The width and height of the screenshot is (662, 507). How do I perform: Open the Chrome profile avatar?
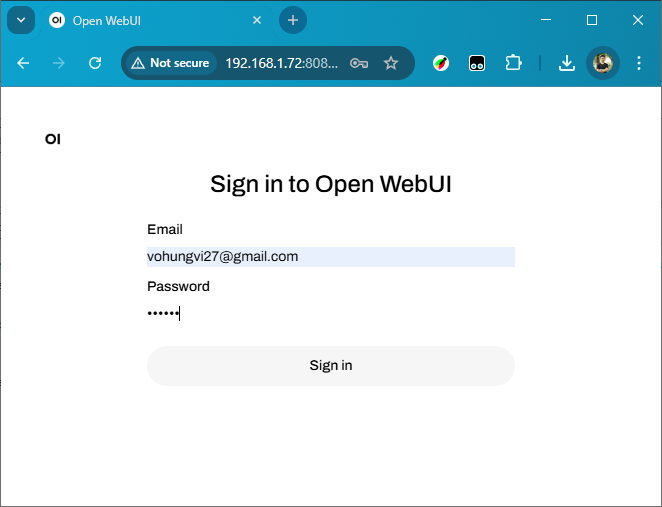[602, 63]
